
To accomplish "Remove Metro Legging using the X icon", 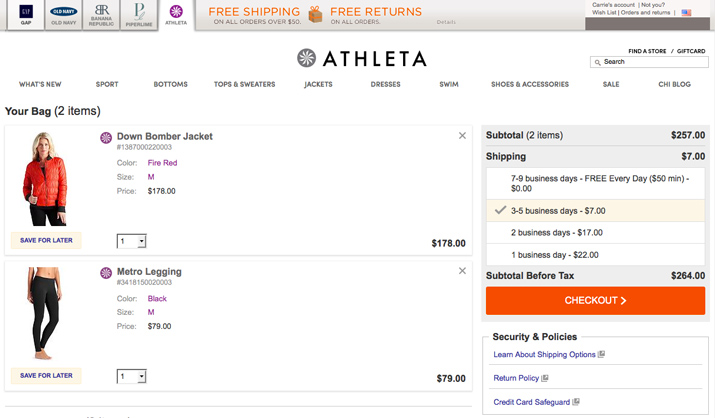I will pos(462,271).
